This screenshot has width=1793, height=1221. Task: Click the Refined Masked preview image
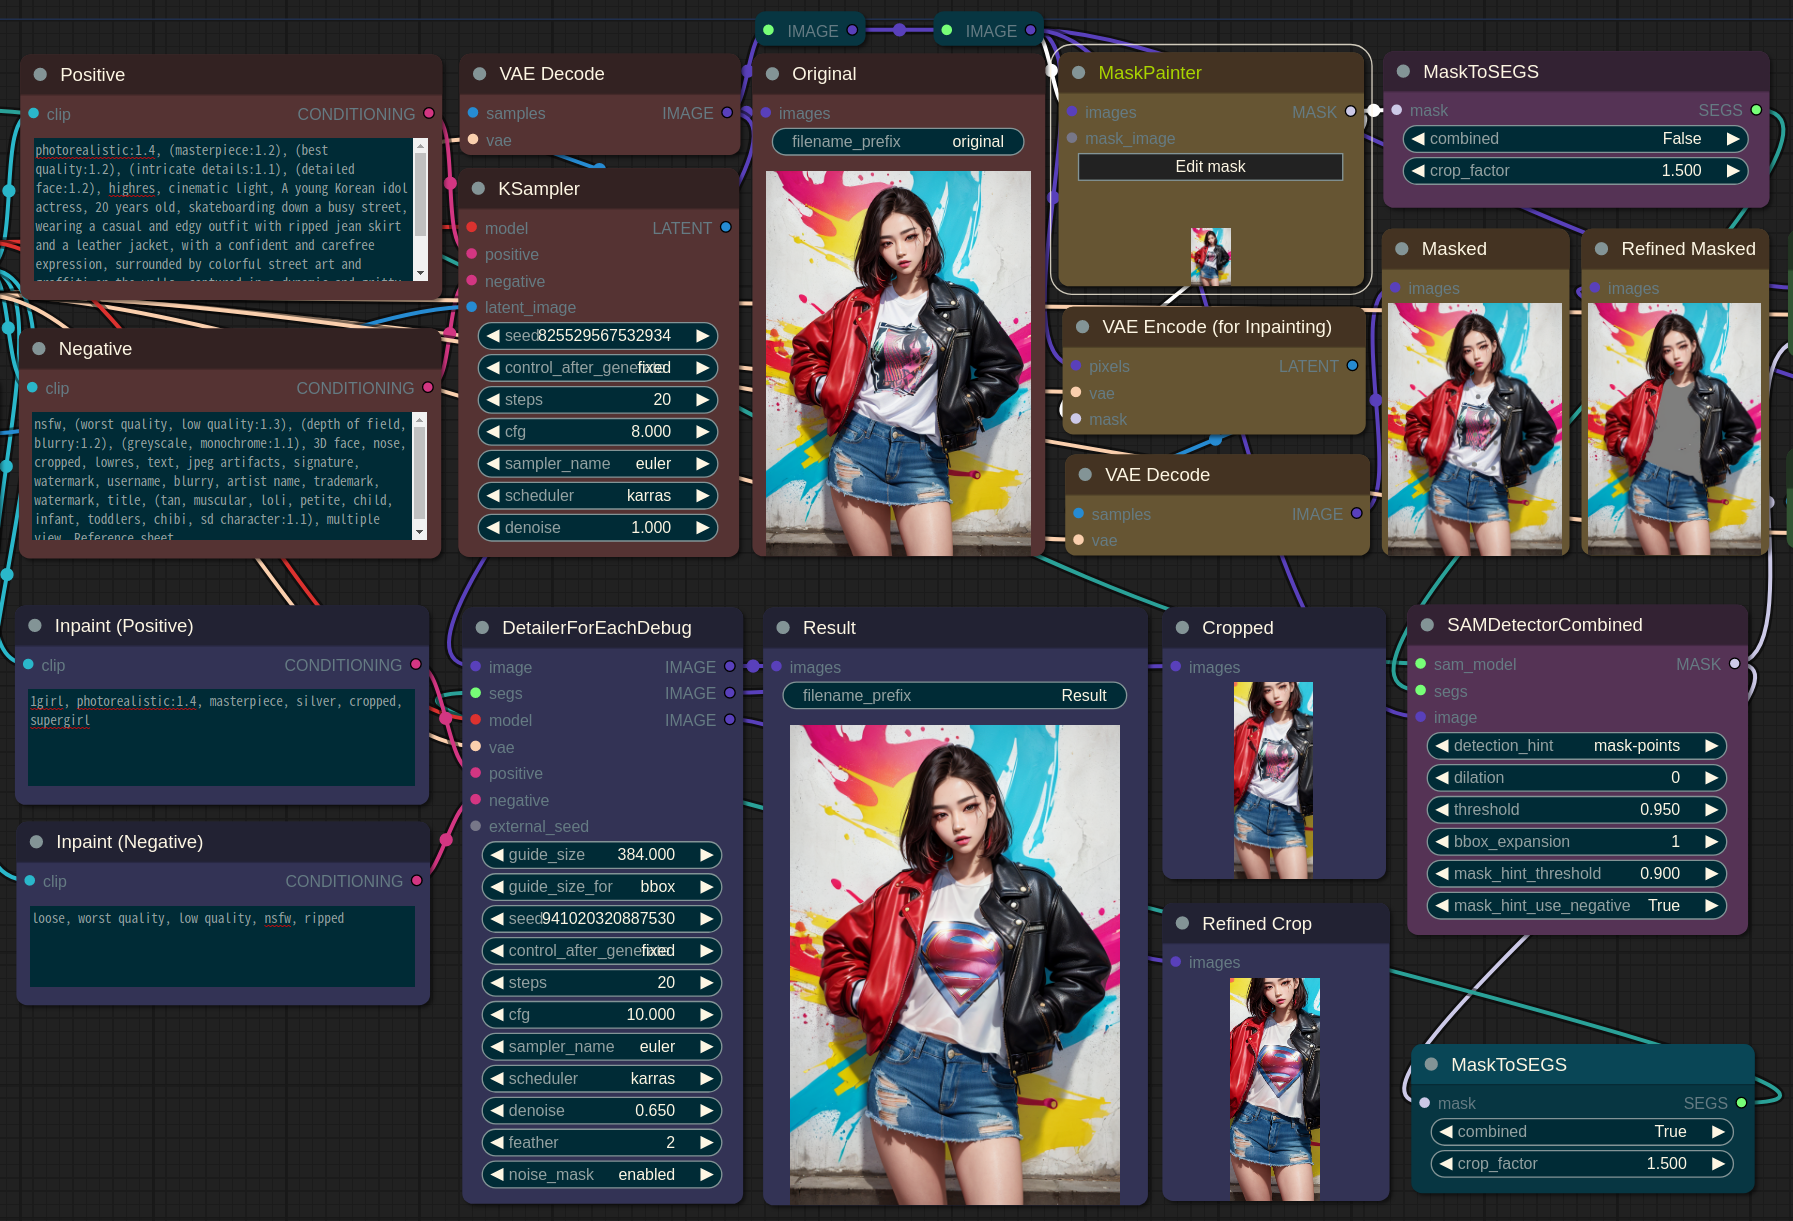point(1674,428)
